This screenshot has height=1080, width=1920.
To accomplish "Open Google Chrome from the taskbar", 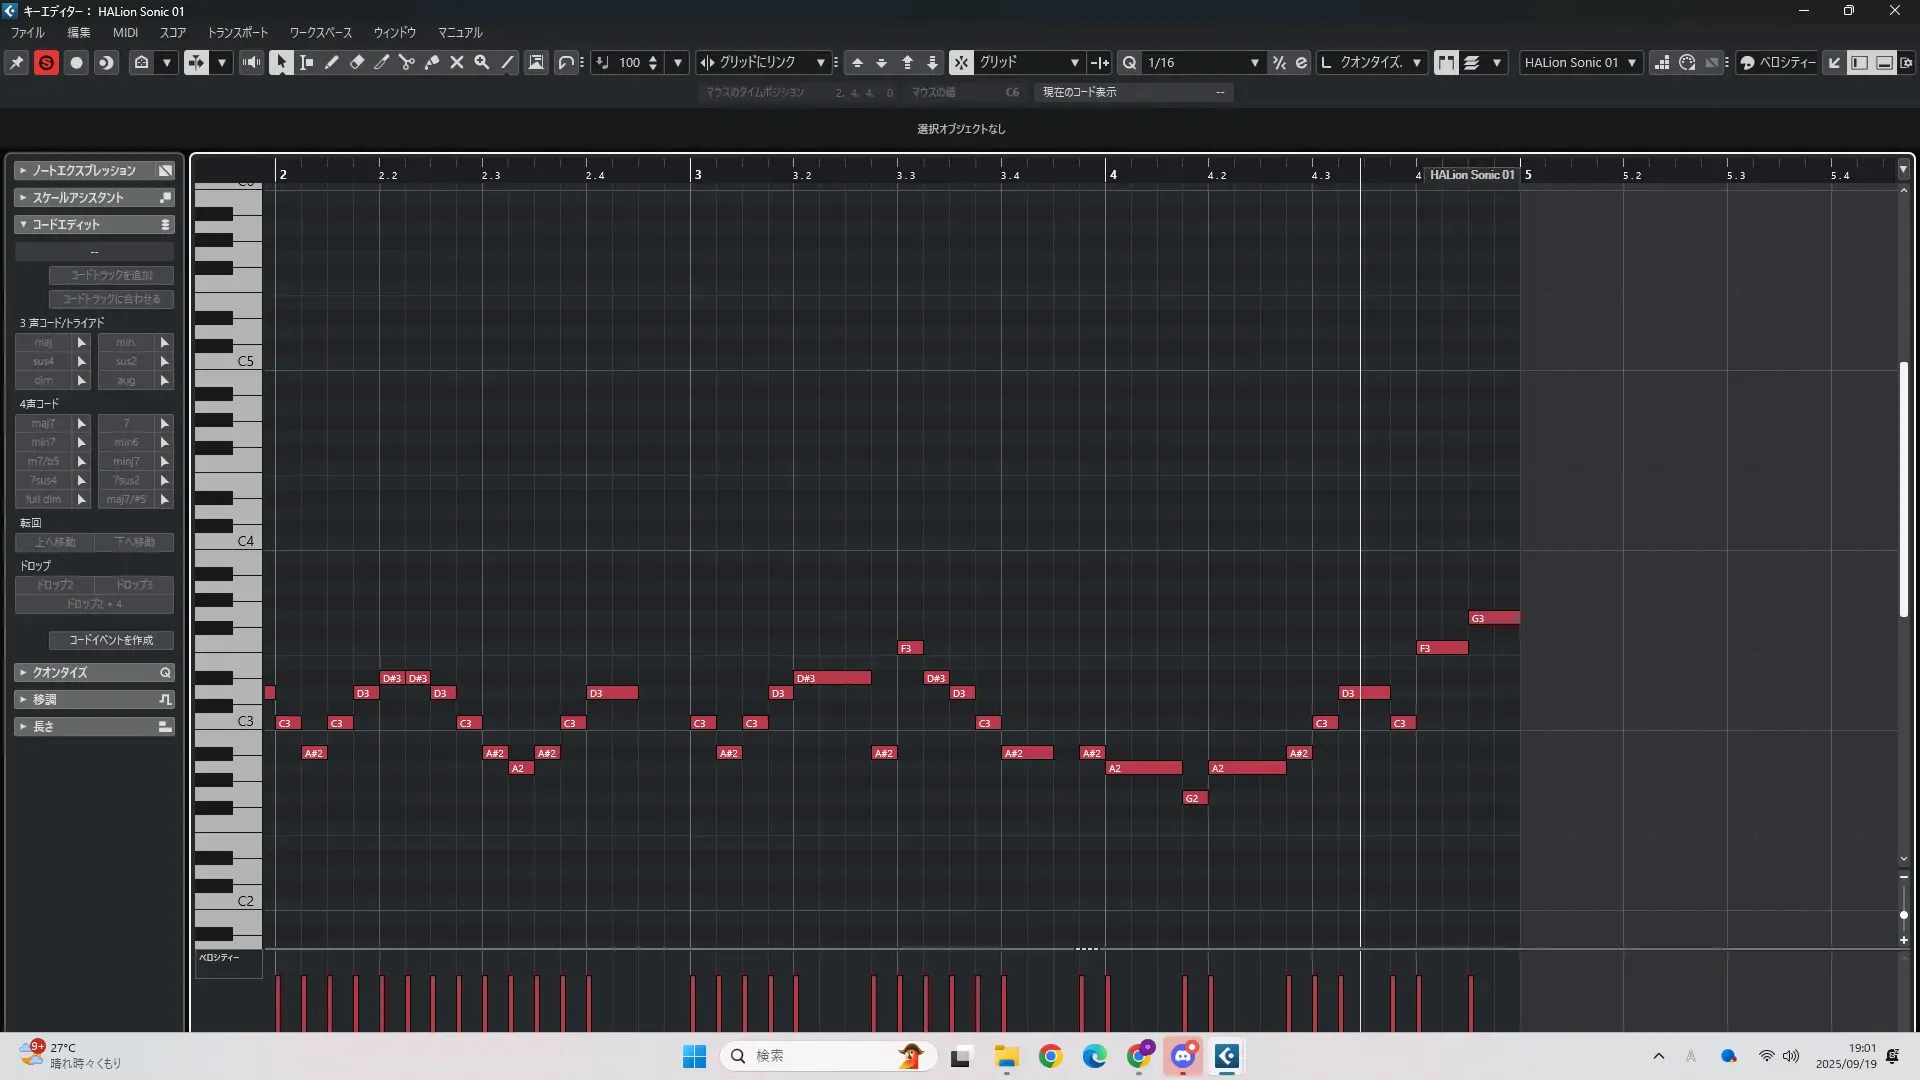I will click(x=1050, y=1056).
